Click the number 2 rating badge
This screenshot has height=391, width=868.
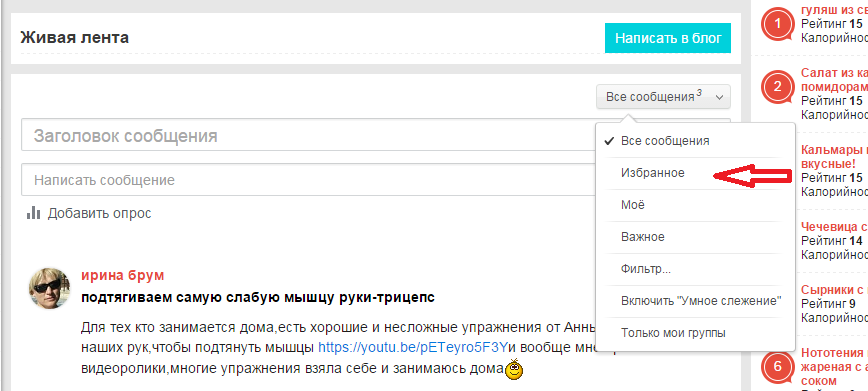[779, 87]
